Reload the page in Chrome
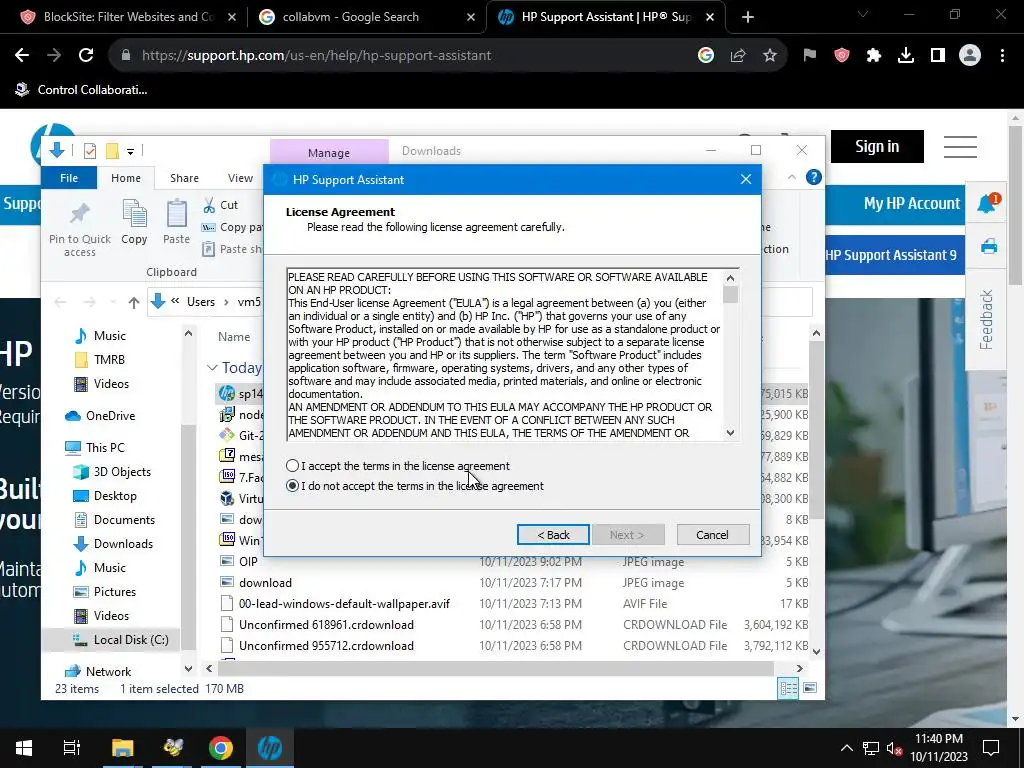The image size is (1024, 768). pos(86,56)
